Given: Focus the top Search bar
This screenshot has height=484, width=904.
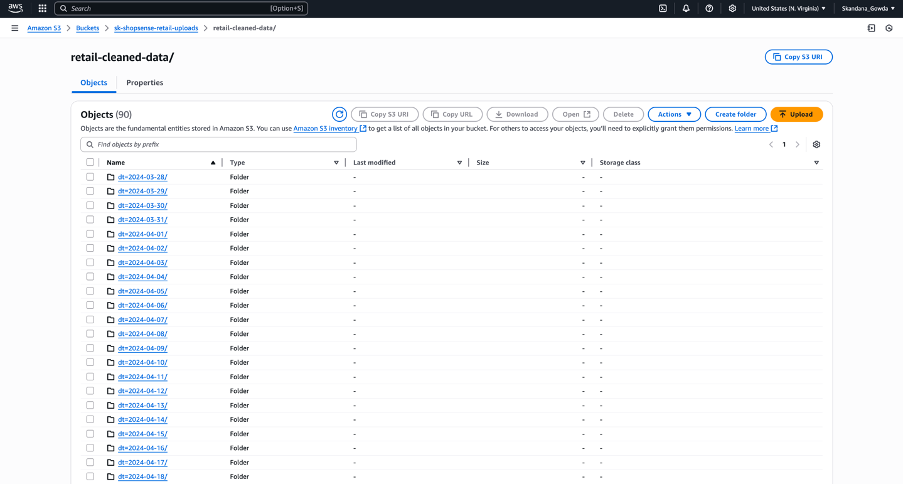Looking at the screenshot, I should tap(181, 9).
